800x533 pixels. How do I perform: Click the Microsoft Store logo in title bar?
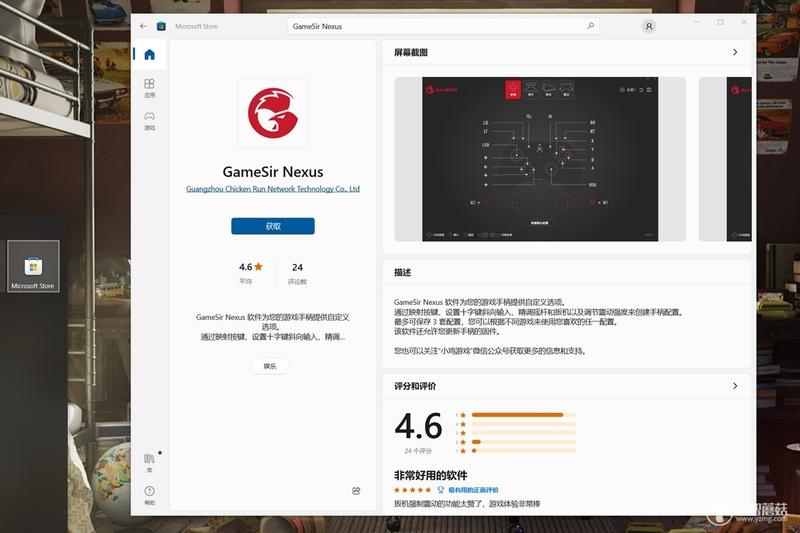pos(161,26)
